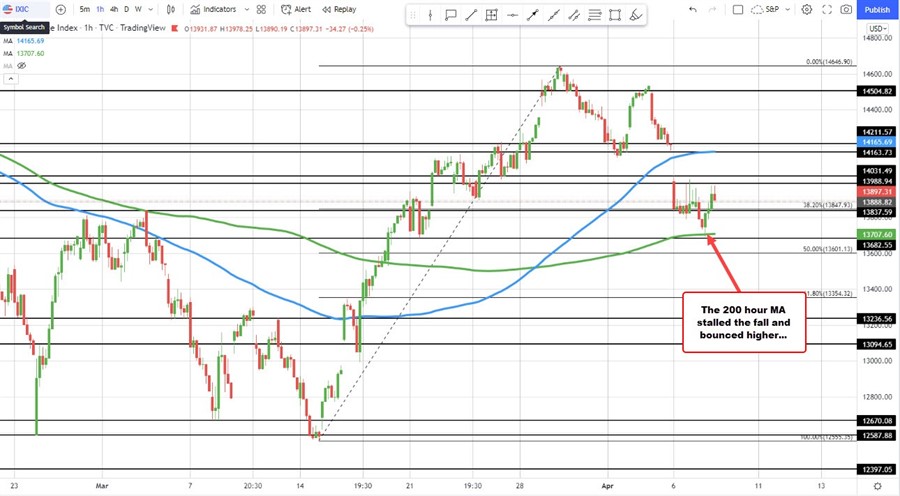This screenshot has width=900, height=496.
Task: Open the S&P saved layout cloud button
Action: click(766, 9)
